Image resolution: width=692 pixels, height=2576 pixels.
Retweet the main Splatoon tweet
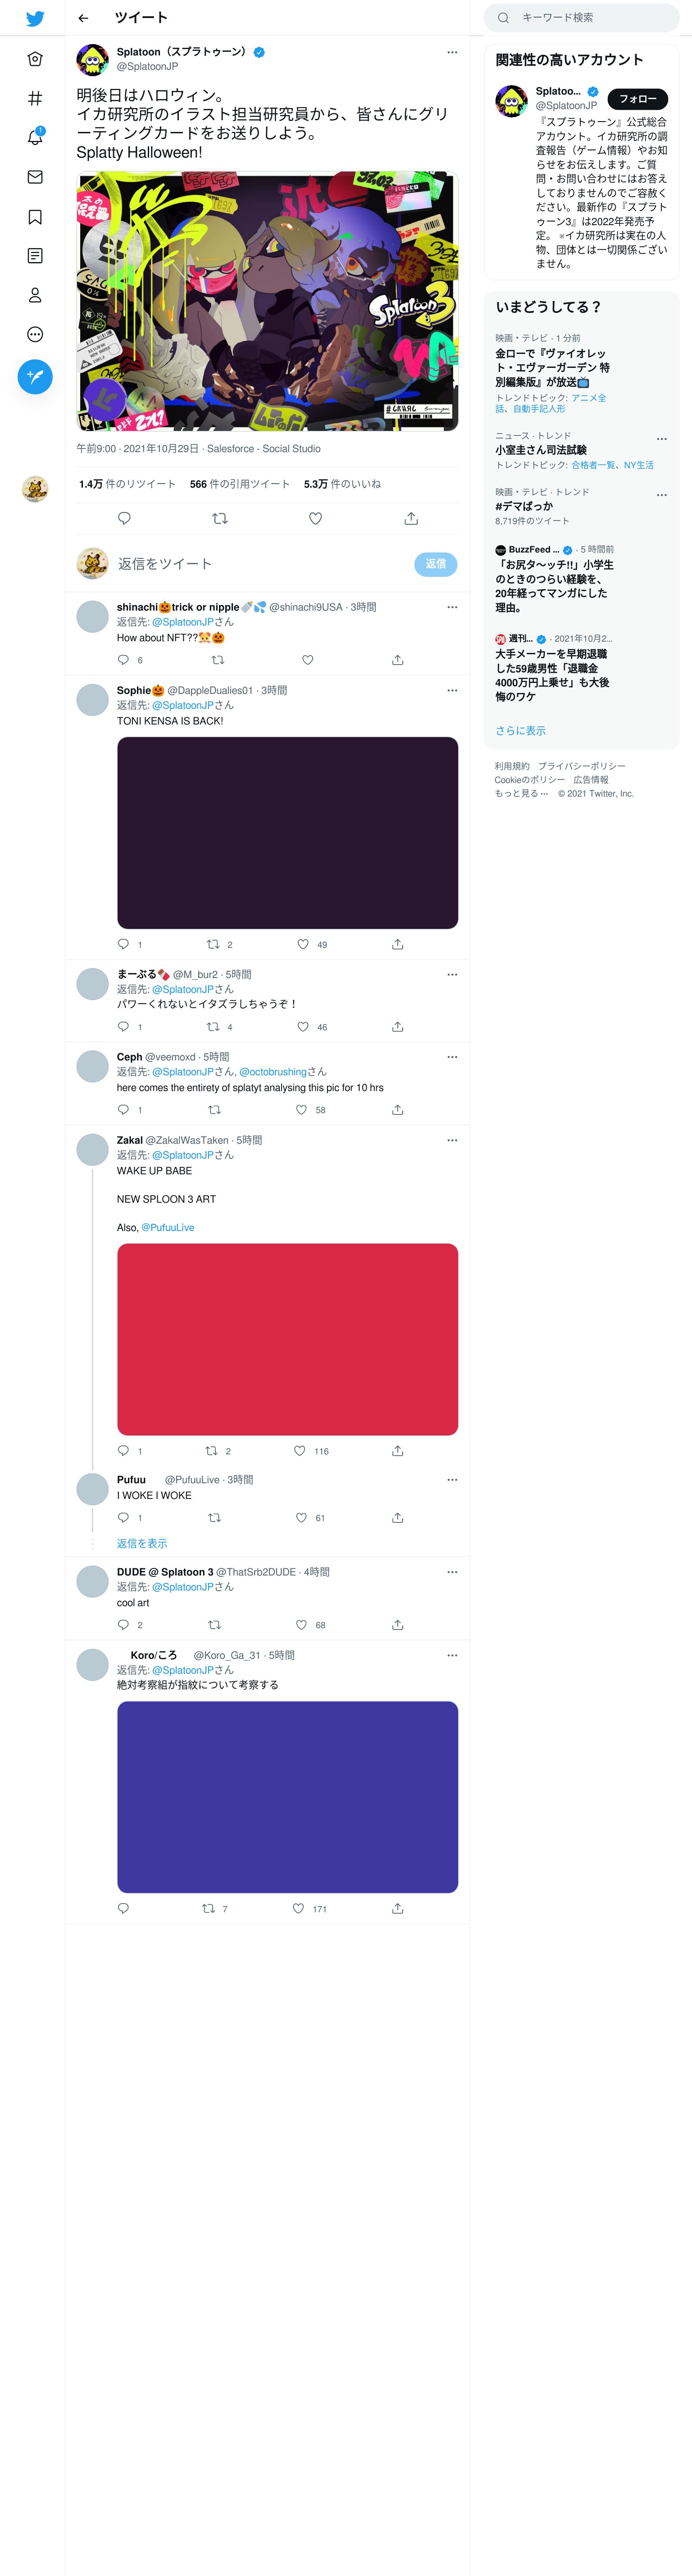click(x=220, y=518)
